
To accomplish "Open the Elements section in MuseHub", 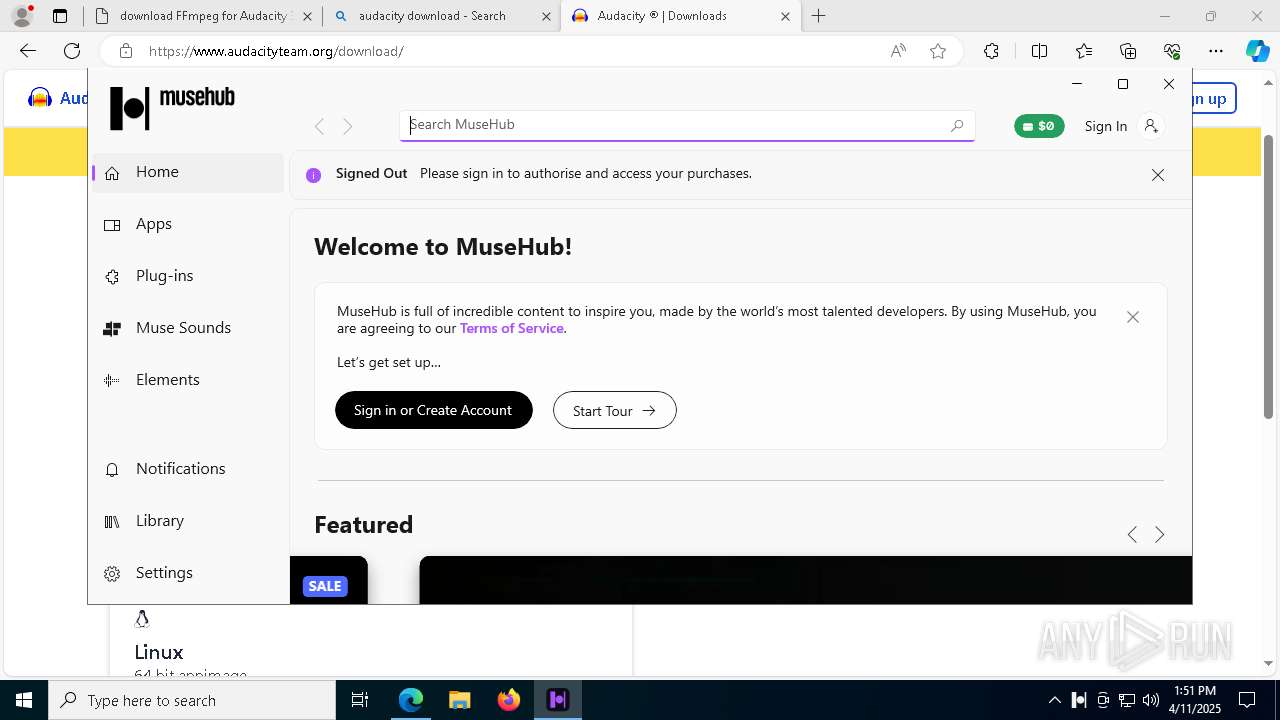I will tap(188, 380).
